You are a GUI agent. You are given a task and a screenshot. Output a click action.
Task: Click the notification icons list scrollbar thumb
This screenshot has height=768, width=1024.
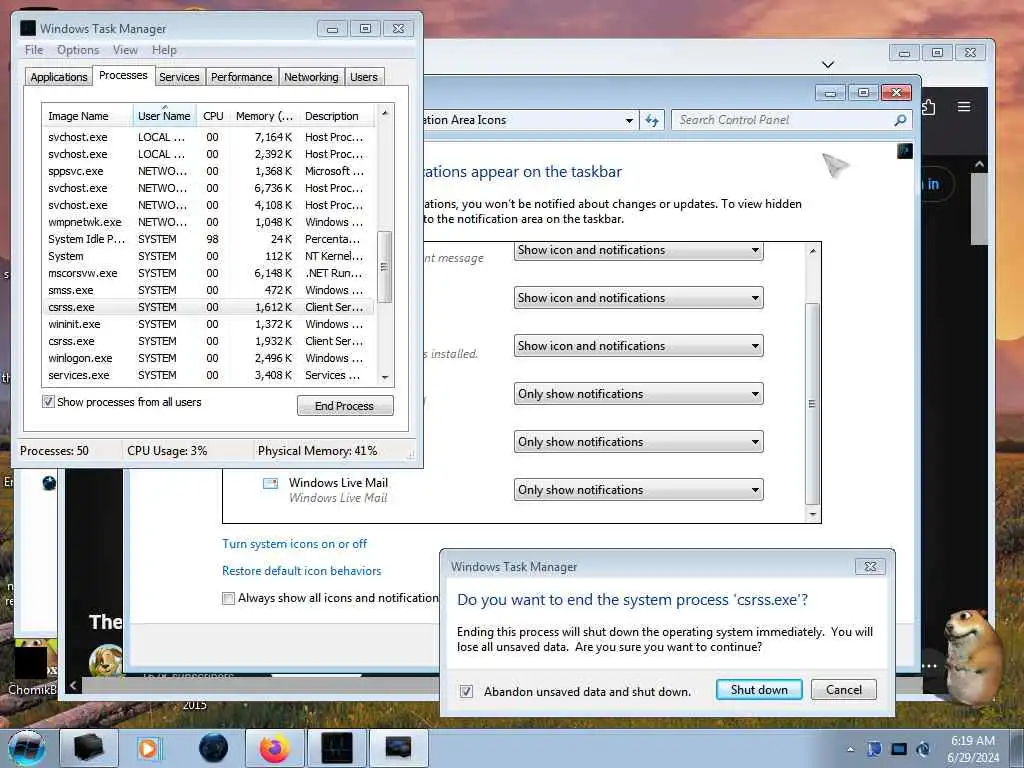pos(812,404)
